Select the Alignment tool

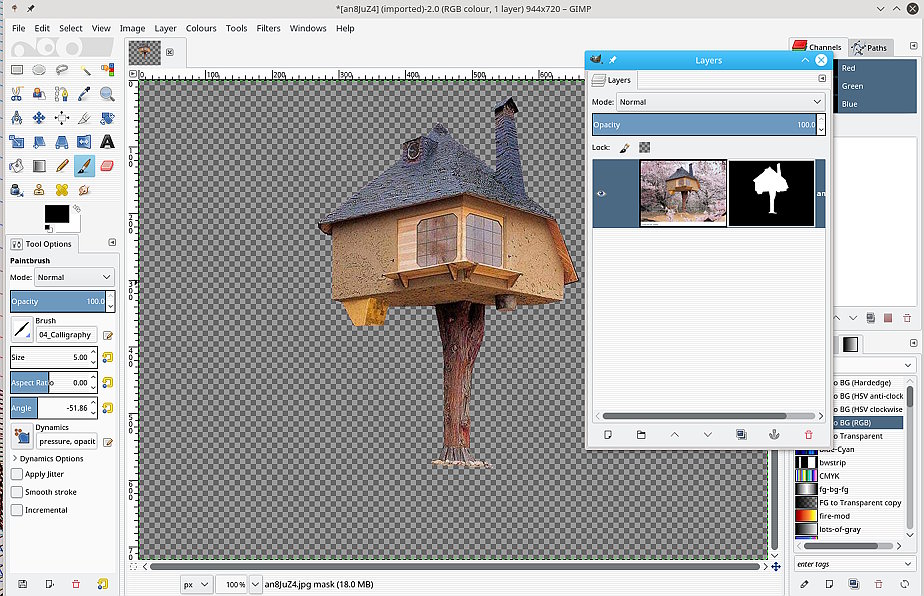click(x=62, y=118)
